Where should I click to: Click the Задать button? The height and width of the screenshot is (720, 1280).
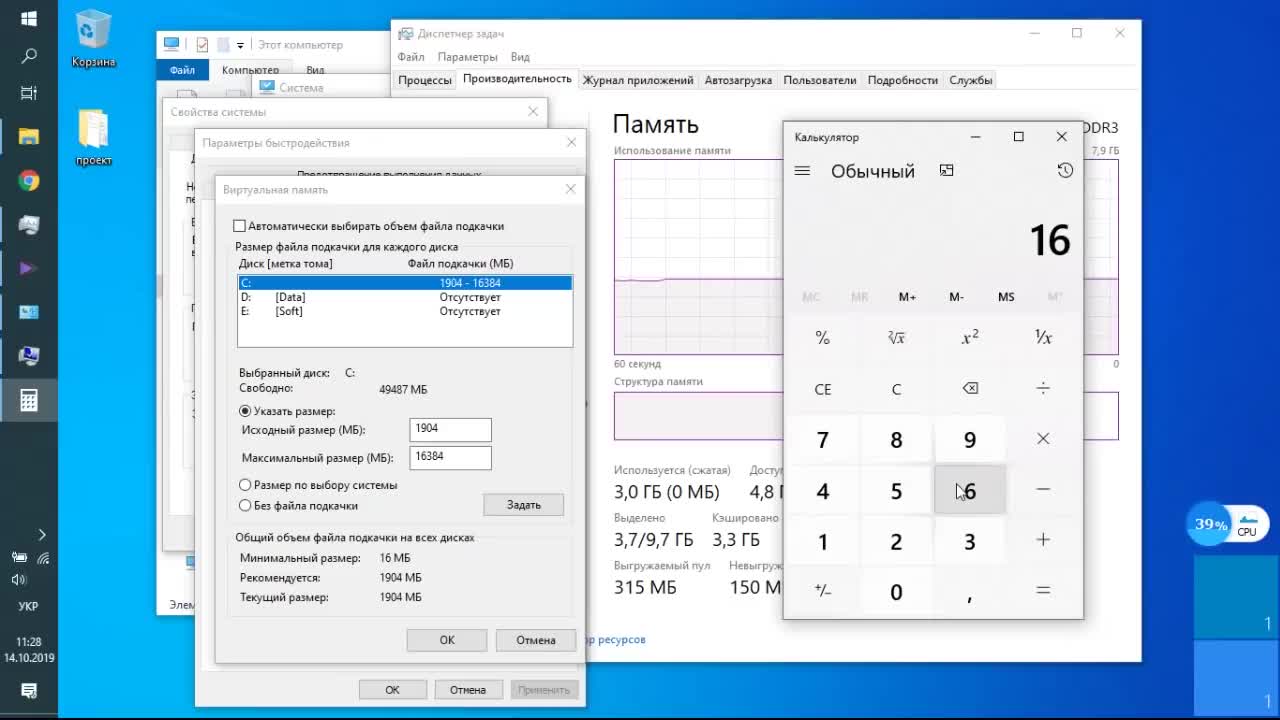(523, 505)
